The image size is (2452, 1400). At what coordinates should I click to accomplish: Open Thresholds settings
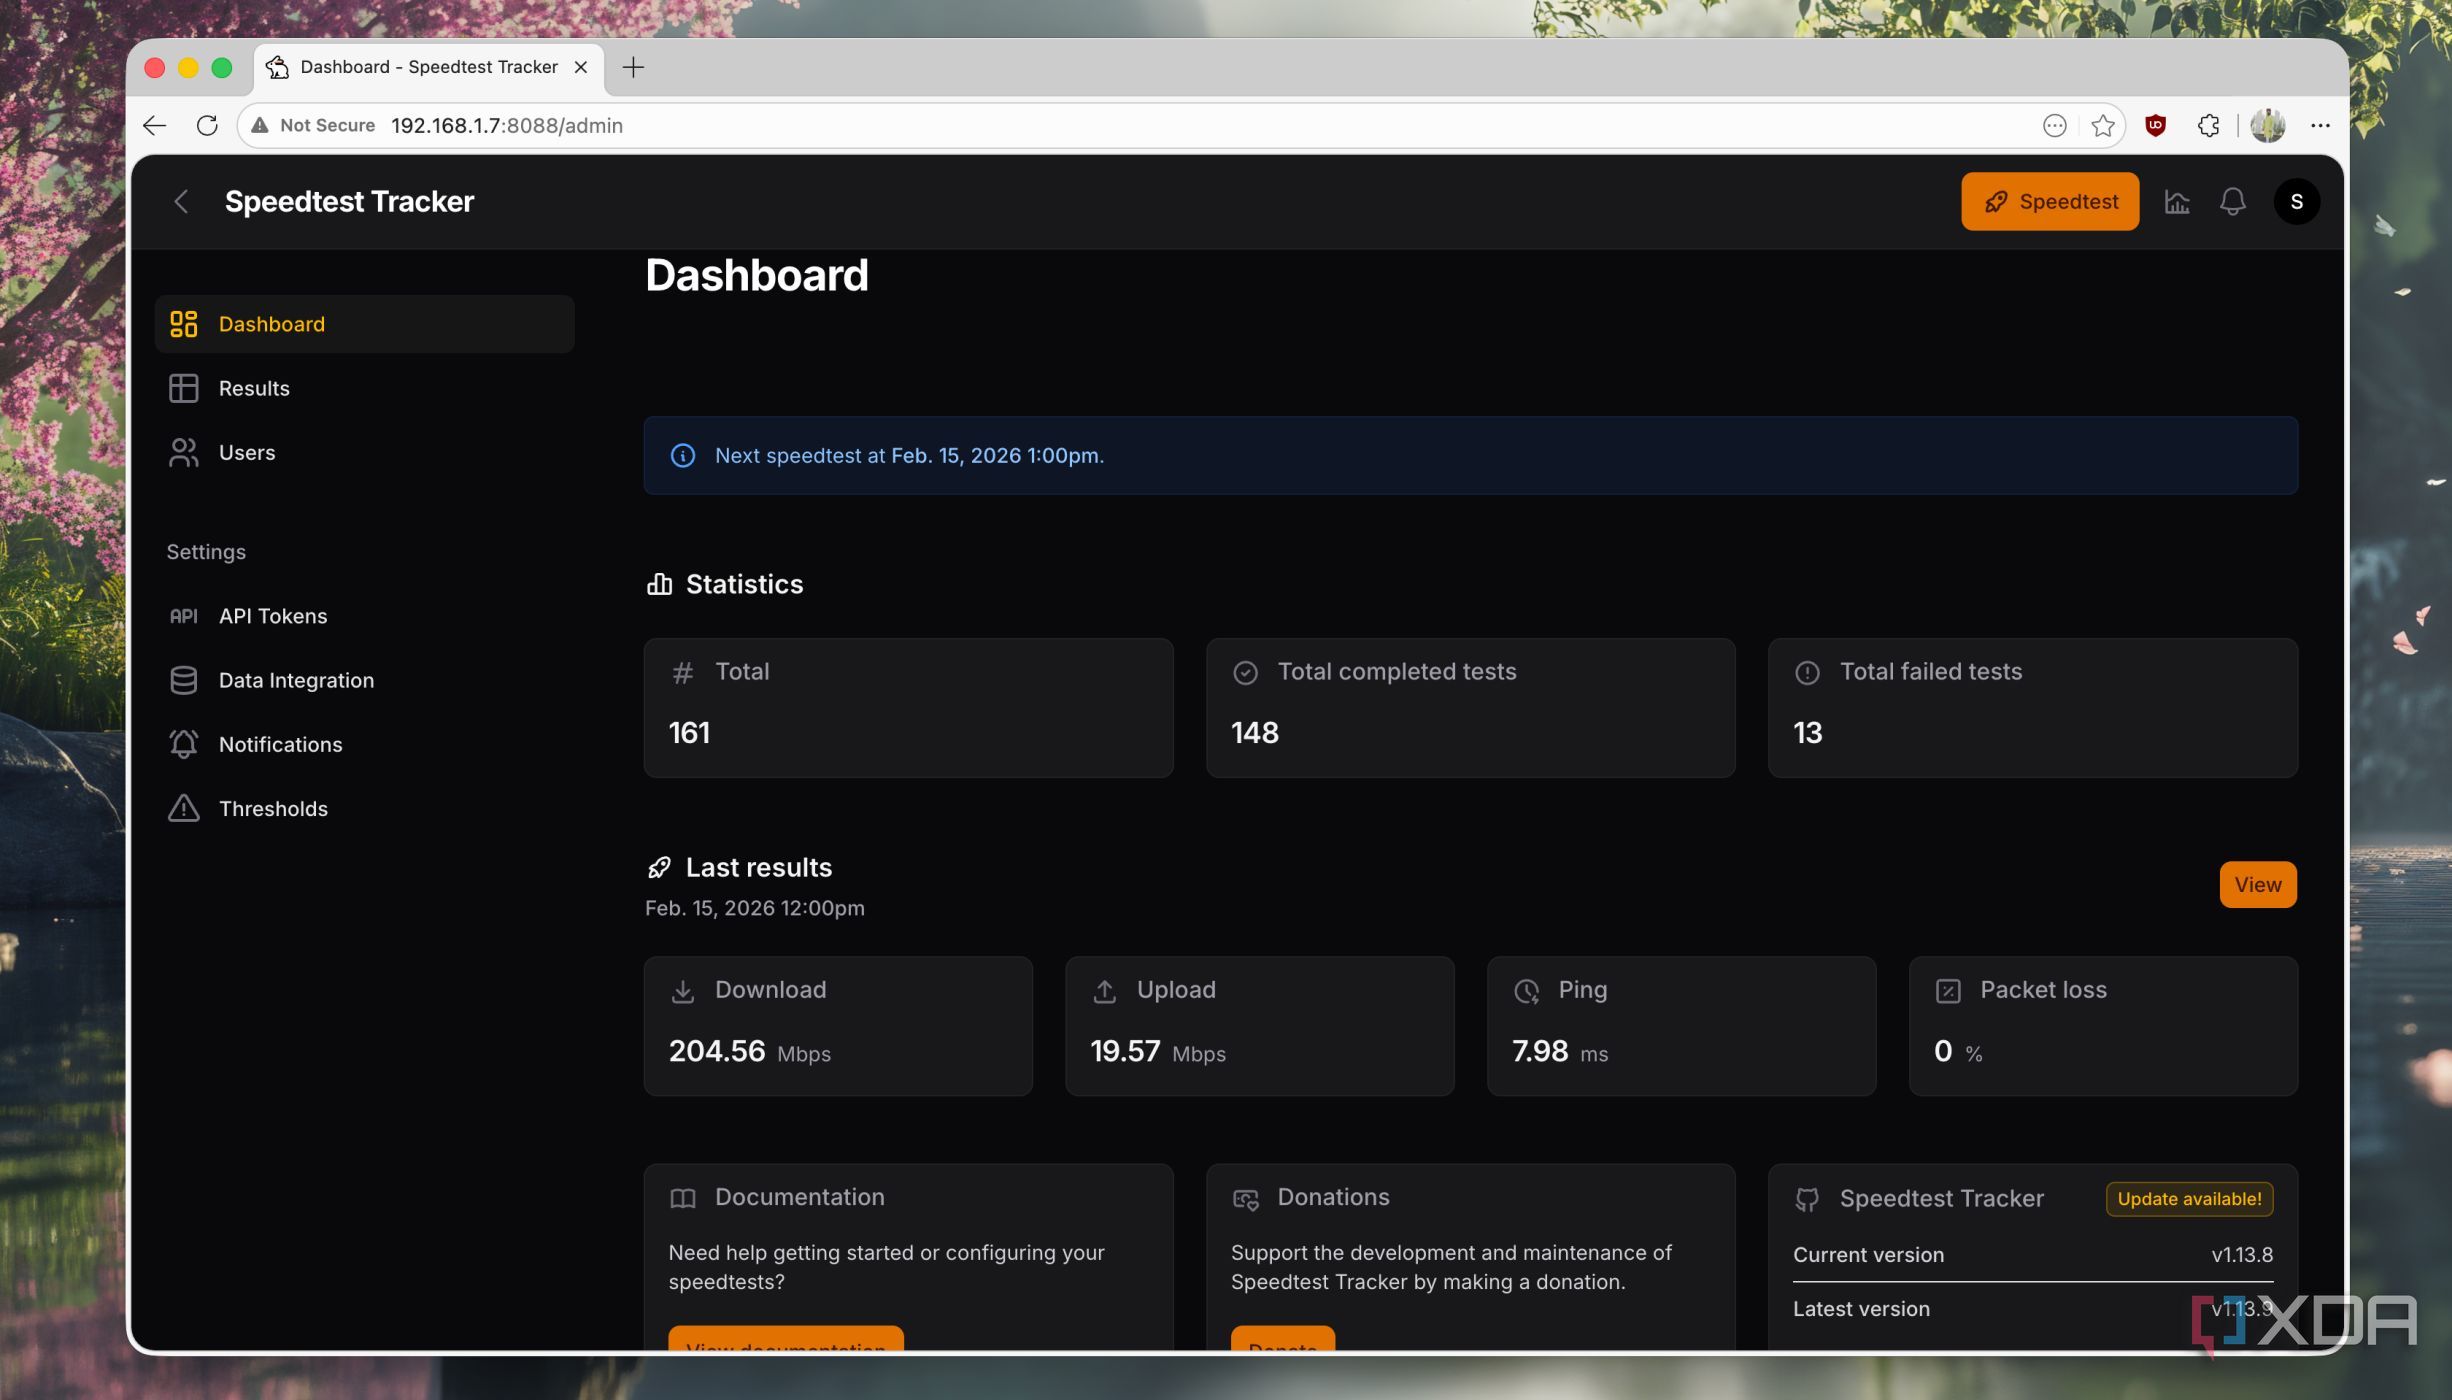click(364, 808)
